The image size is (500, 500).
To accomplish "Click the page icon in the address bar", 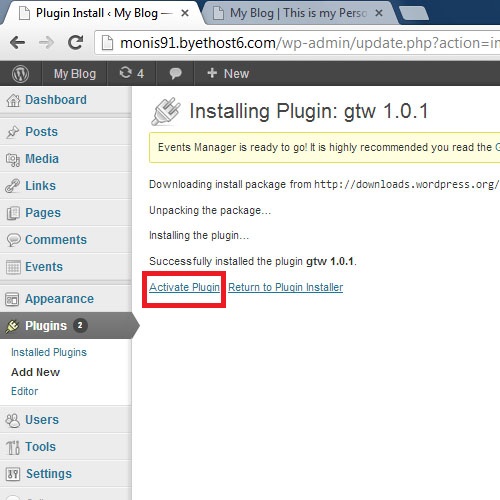I will pyautogui.click(x=107, y=43).
